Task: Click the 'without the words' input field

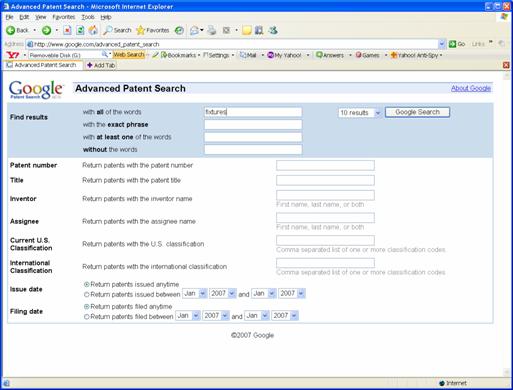Action: pos(253,149)
